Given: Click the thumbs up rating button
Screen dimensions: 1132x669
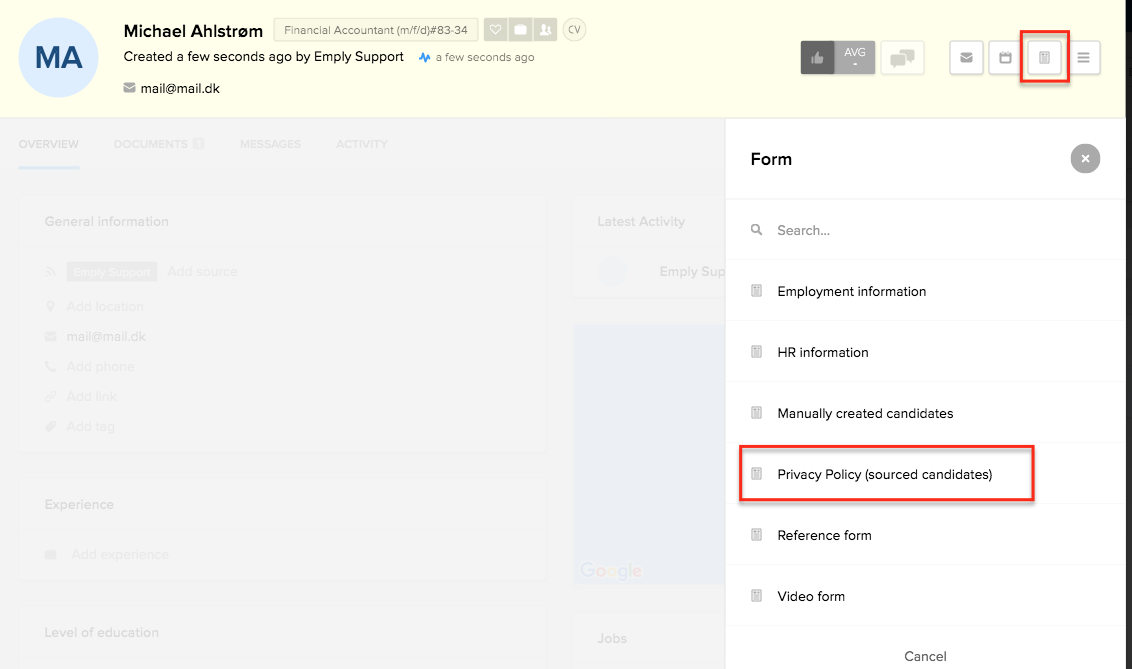Looking at the screenshot, I should click(x=818, y=58).
